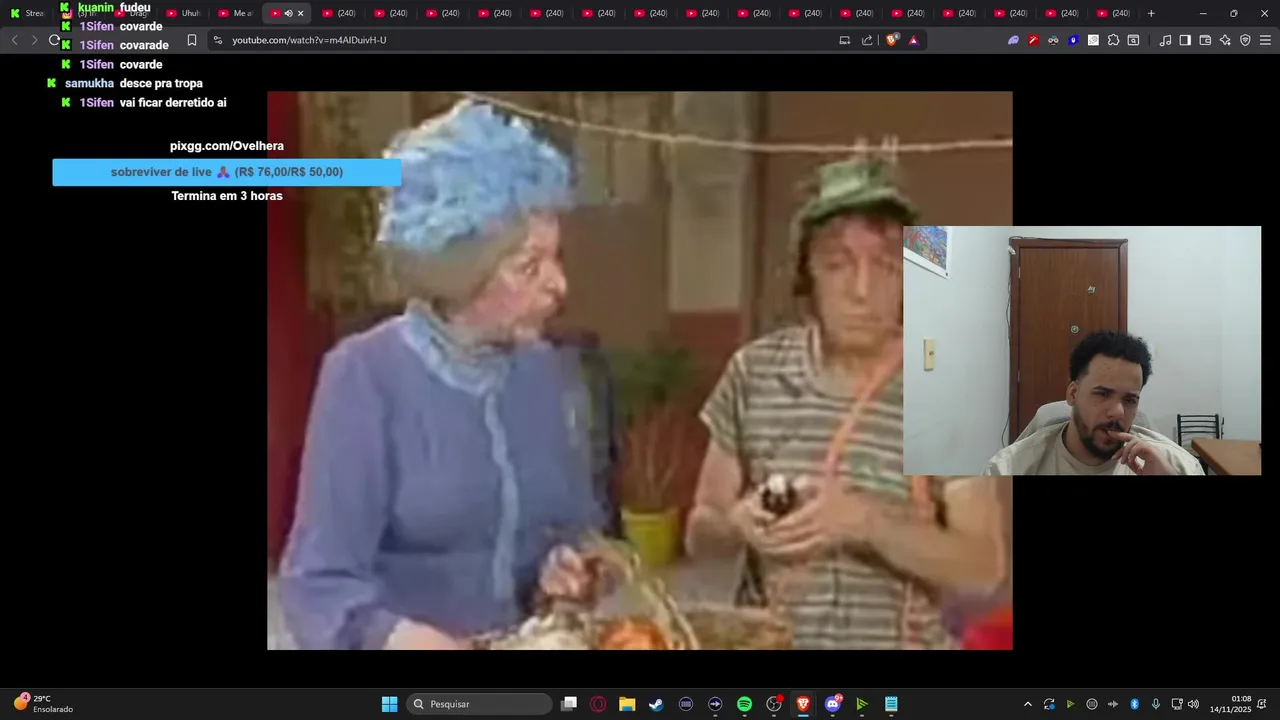The height and width of the screenshot is (720, 1280).
Task: Open Opera GX from the taskbar
Action: click(598, 704)
